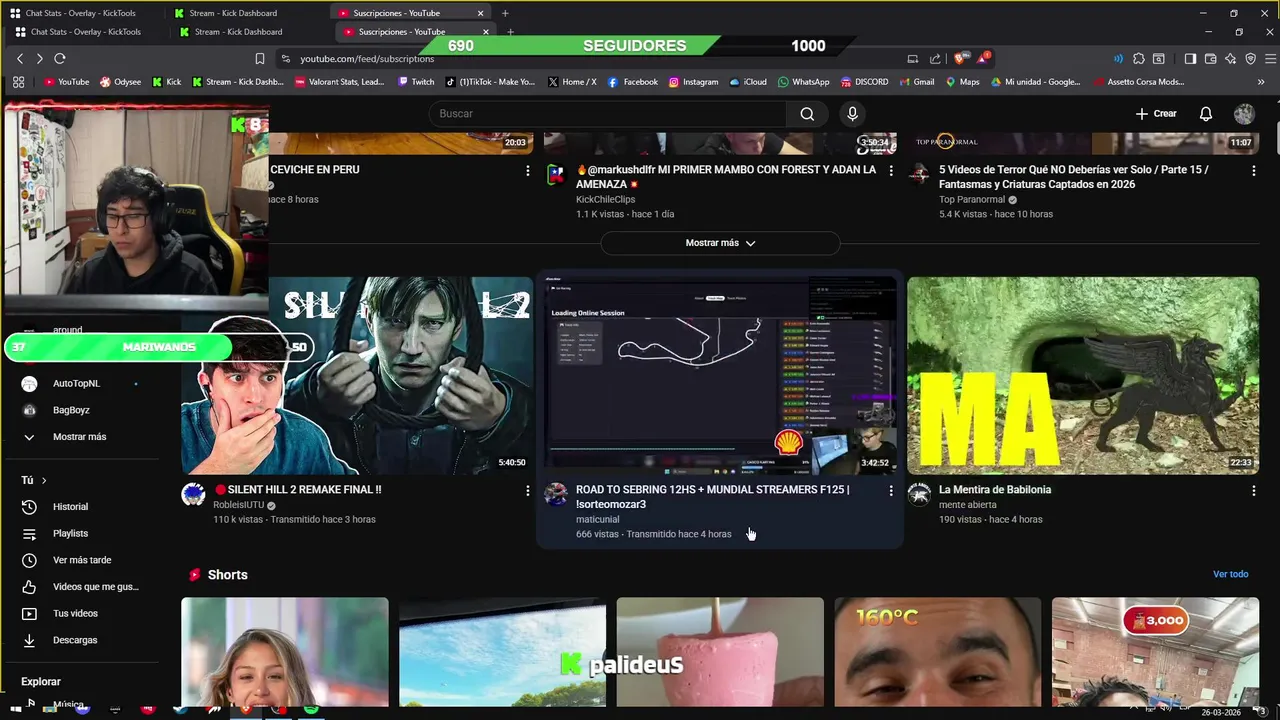Click the browser forward arrow

tap(39, 59)
